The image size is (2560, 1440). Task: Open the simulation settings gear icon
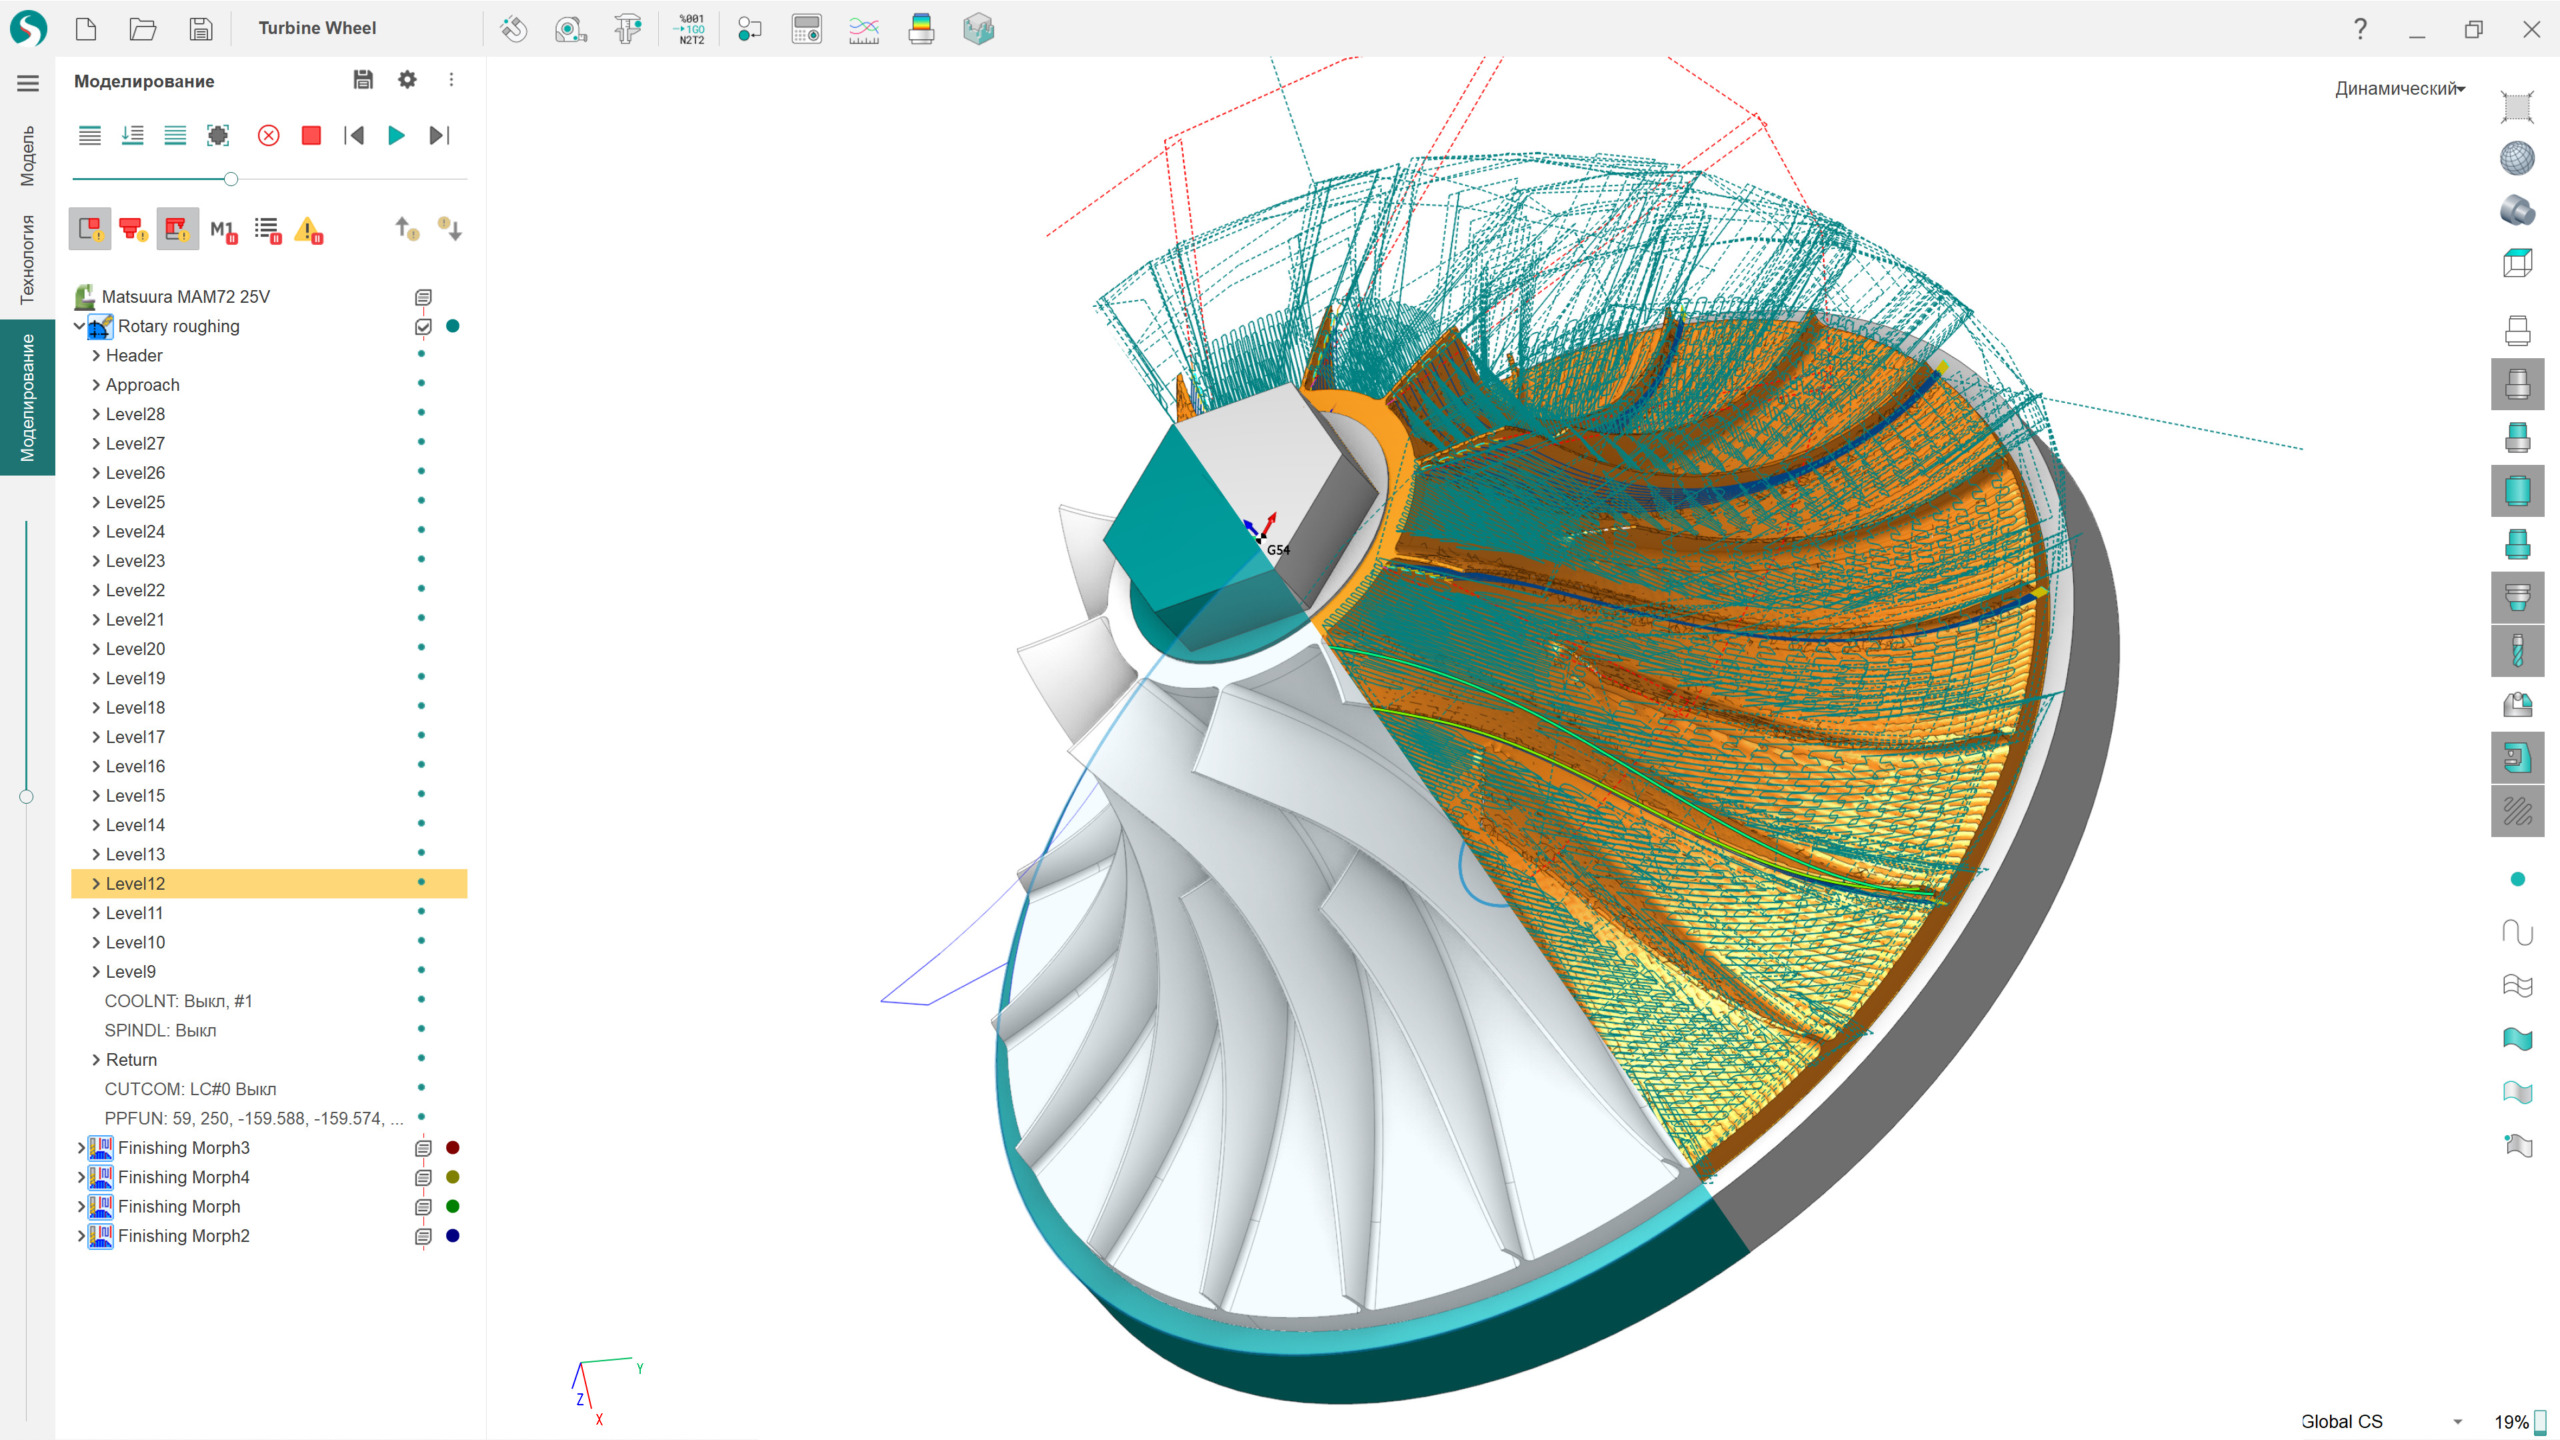pyautogui.click(x=407, y=80)
